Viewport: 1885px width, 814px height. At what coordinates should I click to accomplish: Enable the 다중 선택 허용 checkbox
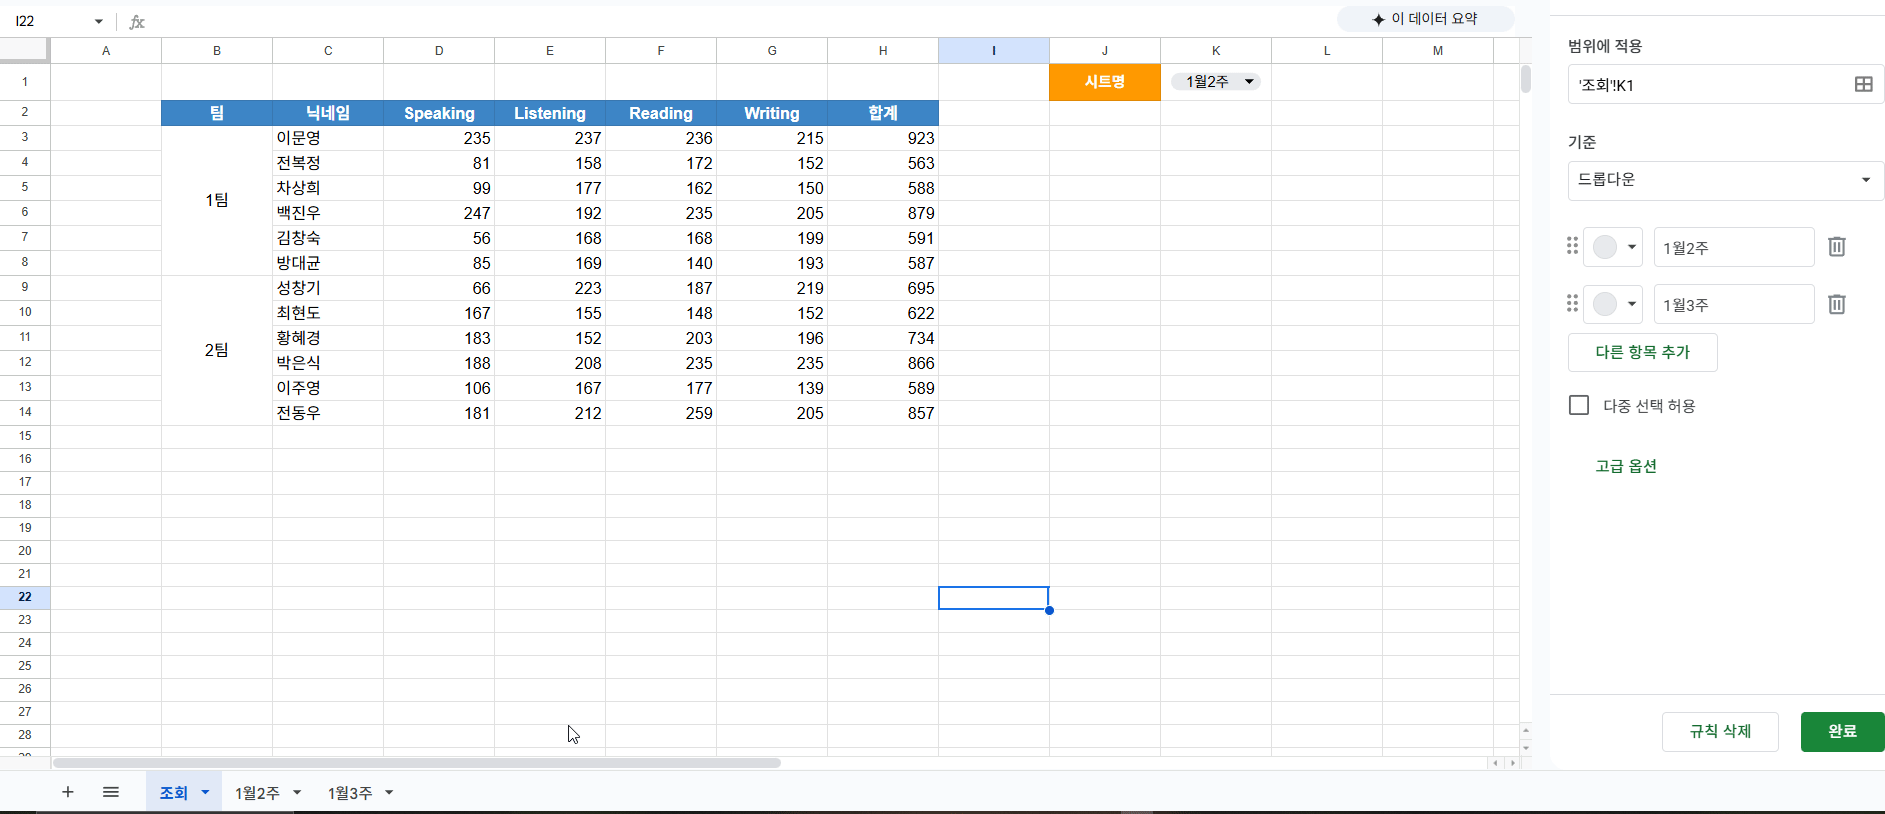click(1579, 405)
